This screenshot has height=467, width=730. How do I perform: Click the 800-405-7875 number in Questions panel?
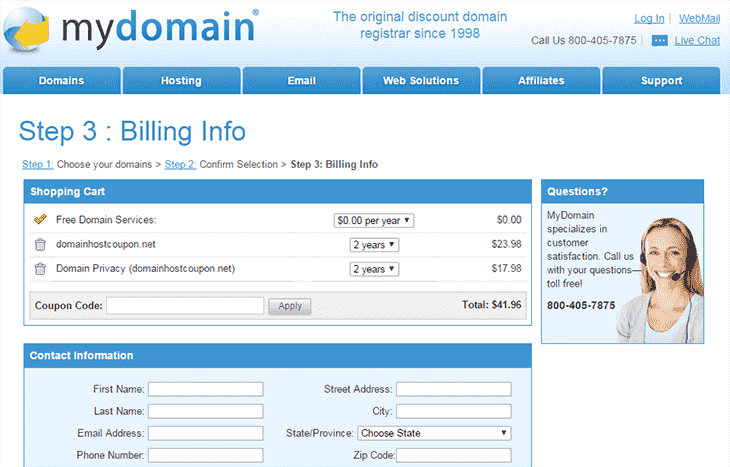click(581, 305)
